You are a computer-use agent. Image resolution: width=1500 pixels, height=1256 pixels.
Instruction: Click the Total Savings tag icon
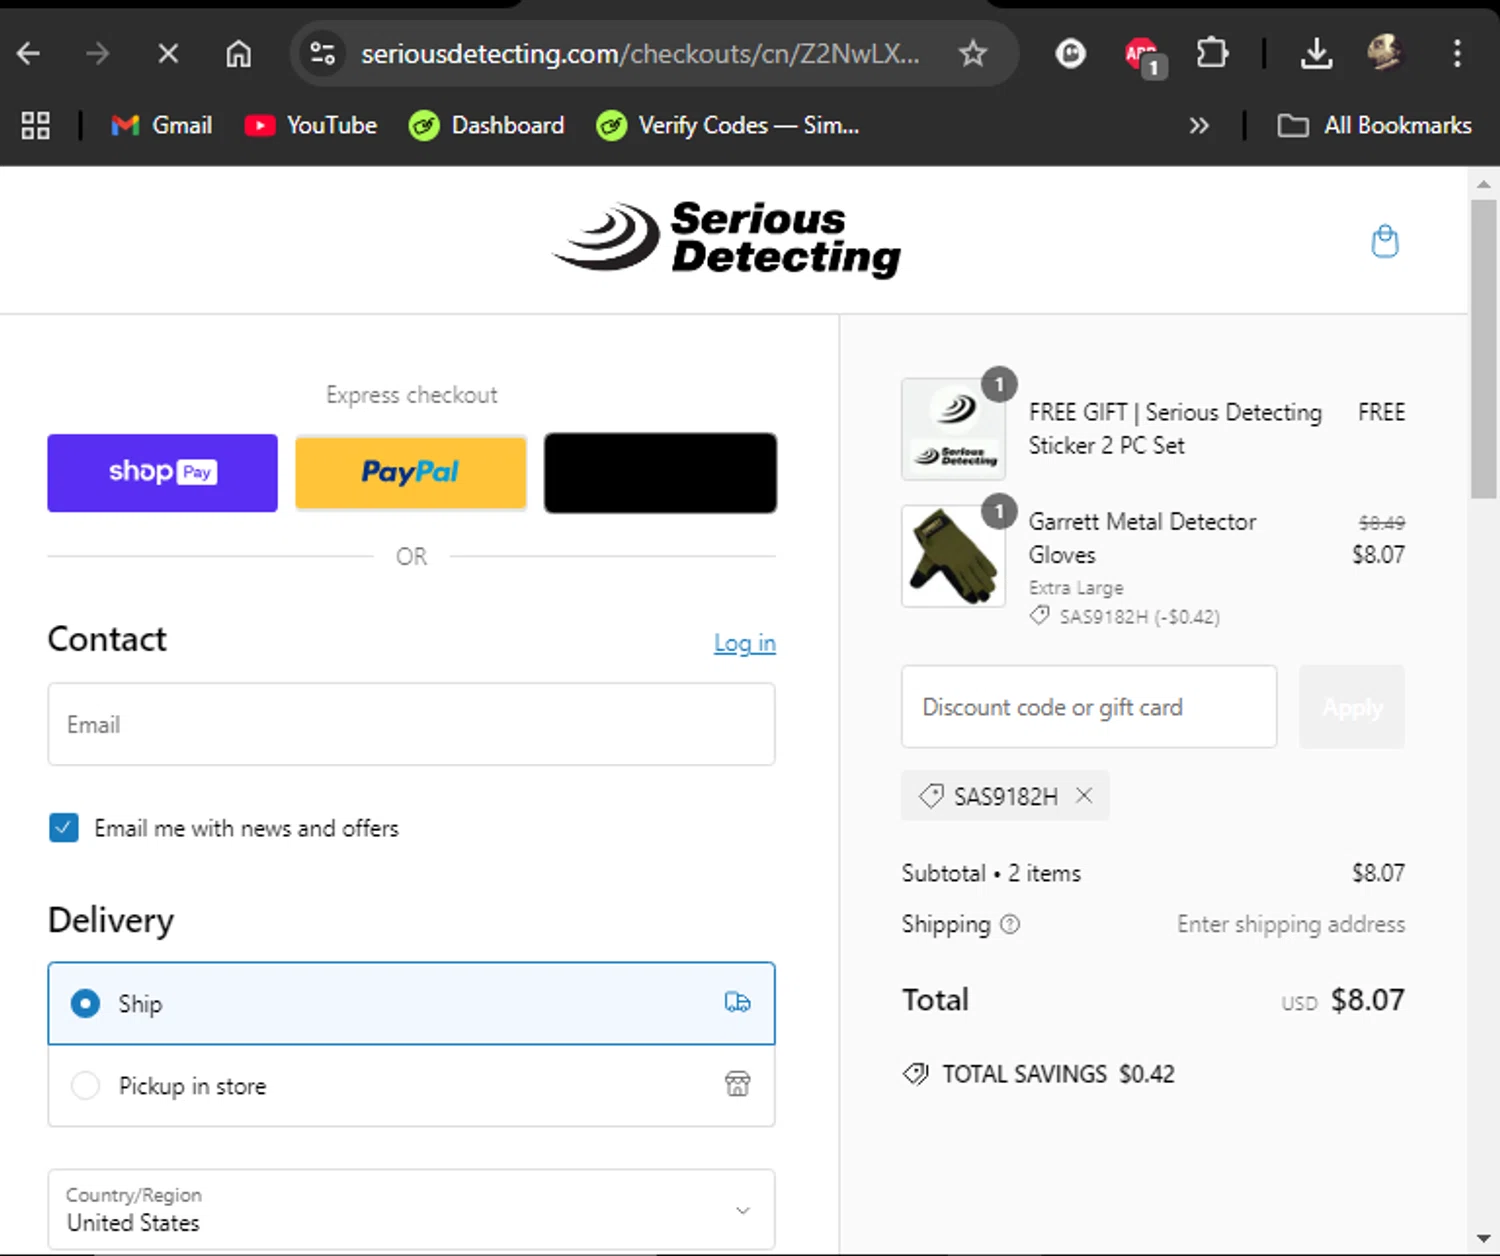click(x=916, y=1074)
